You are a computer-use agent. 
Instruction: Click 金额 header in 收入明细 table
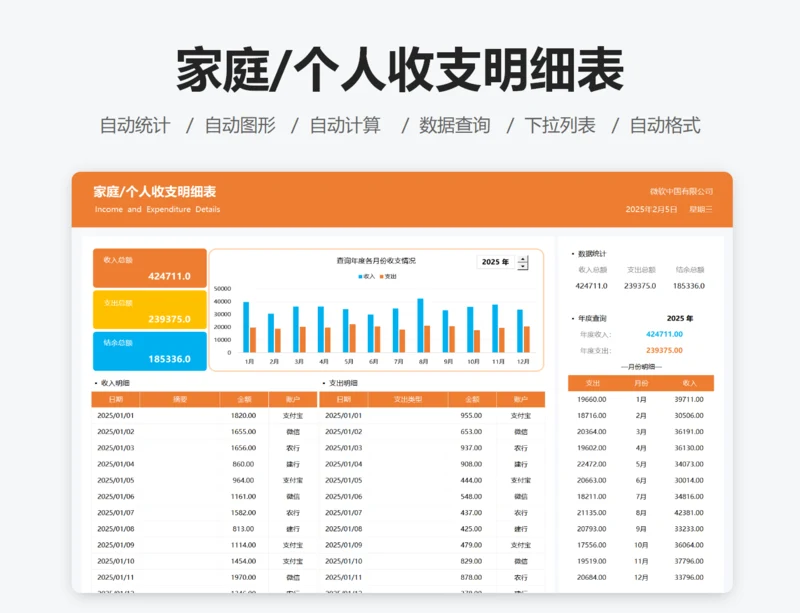tap(244, 399)
